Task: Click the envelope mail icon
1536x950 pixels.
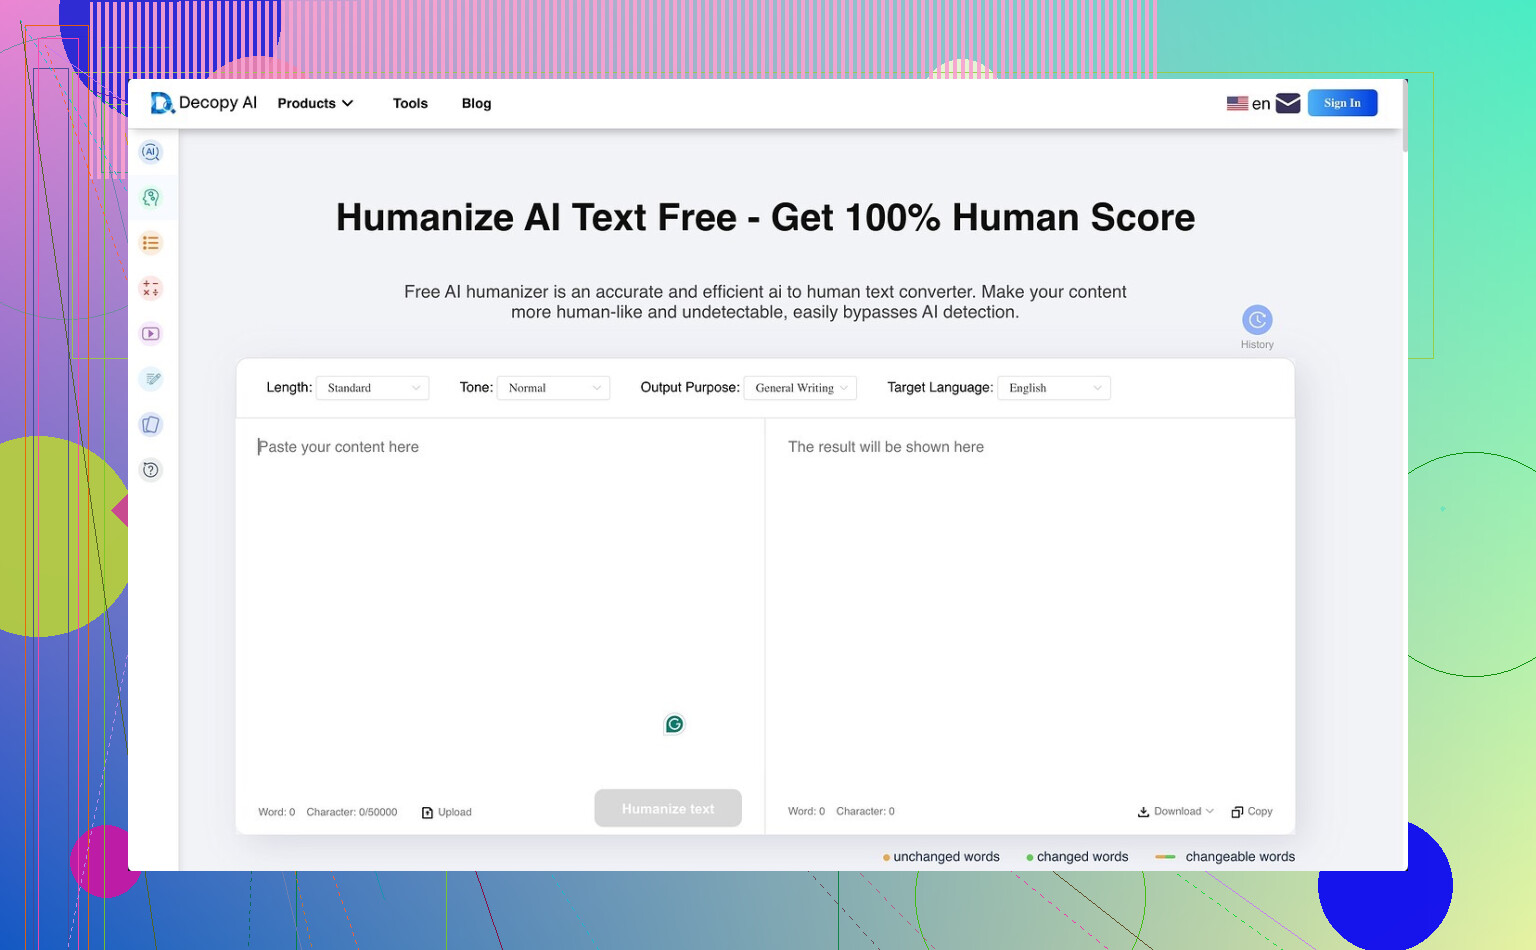Action: pos(1288,103)
